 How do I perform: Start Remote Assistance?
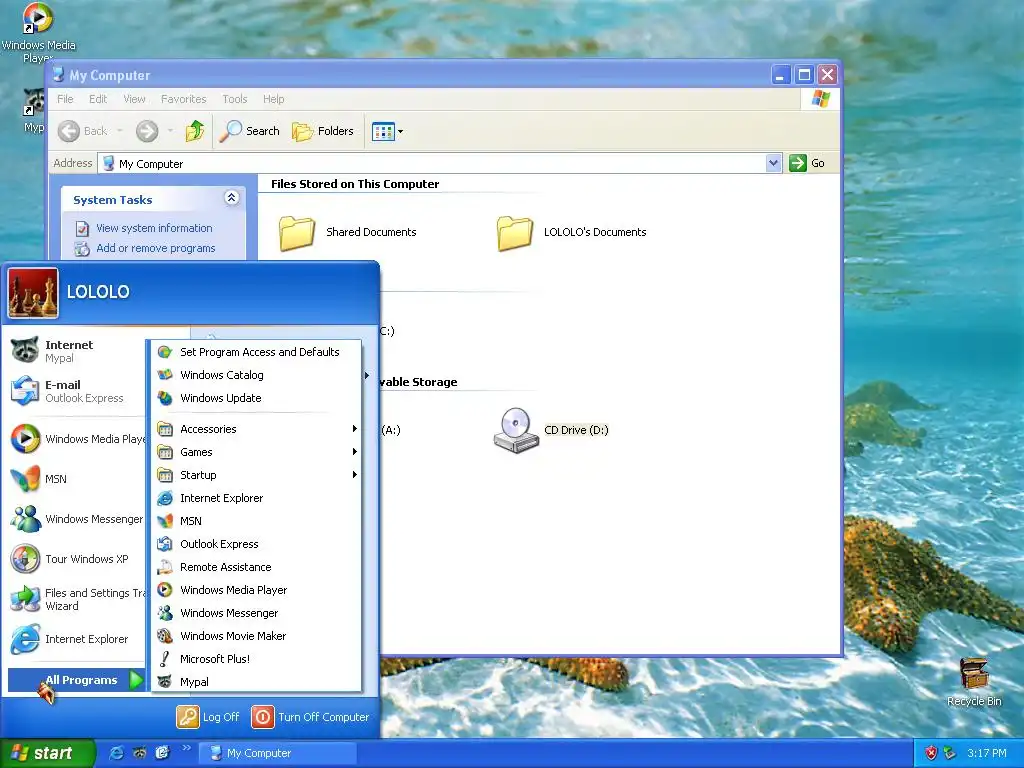pos(257,567)
